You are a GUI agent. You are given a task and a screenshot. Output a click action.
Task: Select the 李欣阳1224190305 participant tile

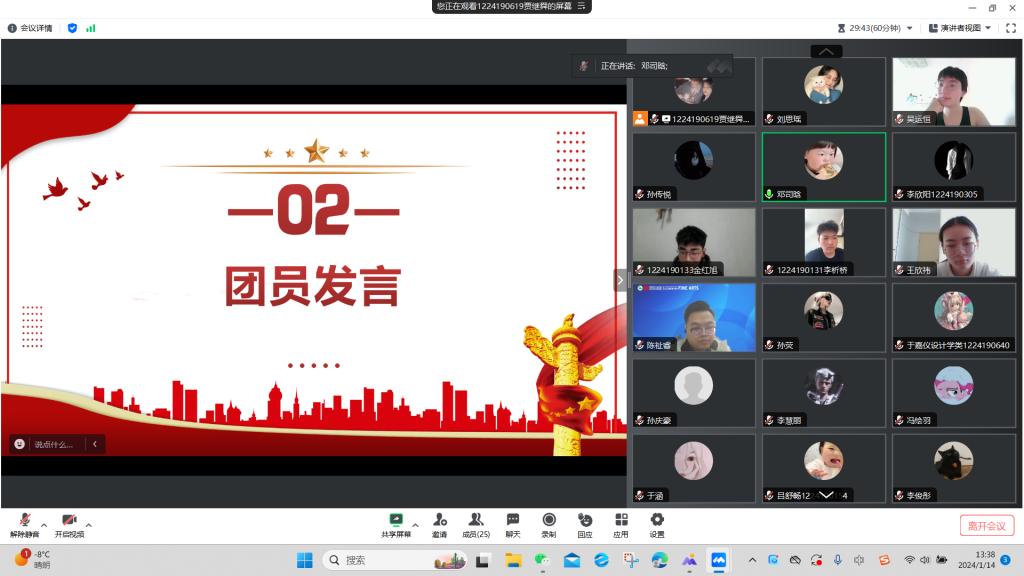[954, 167]
